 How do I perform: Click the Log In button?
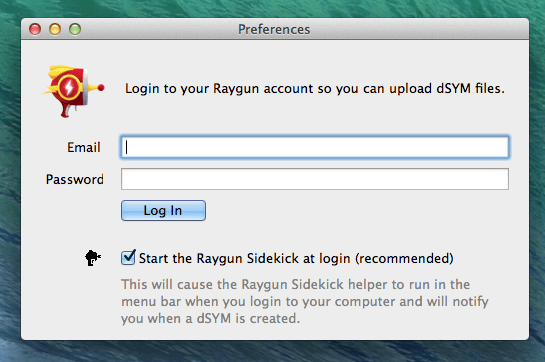click(163, 210)
